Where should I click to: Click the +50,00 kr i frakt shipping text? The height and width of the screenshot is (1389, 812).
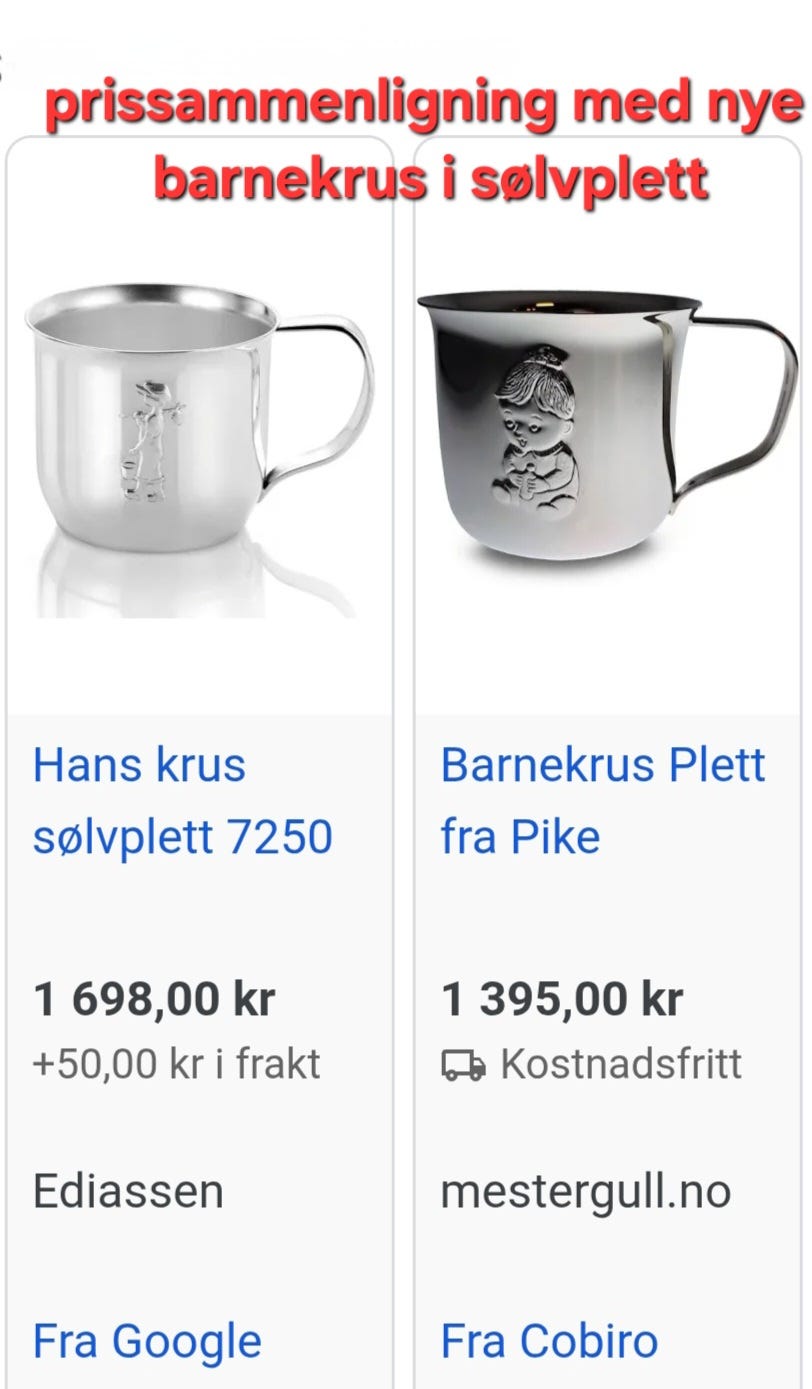click(x=176, y=1064)
